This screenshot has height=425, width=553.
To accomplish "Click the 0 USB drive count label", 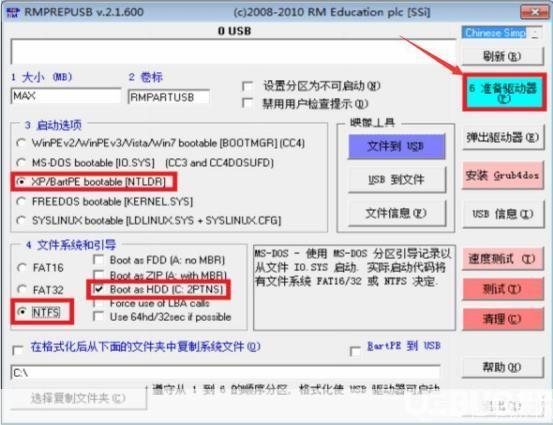I will 235,31.
